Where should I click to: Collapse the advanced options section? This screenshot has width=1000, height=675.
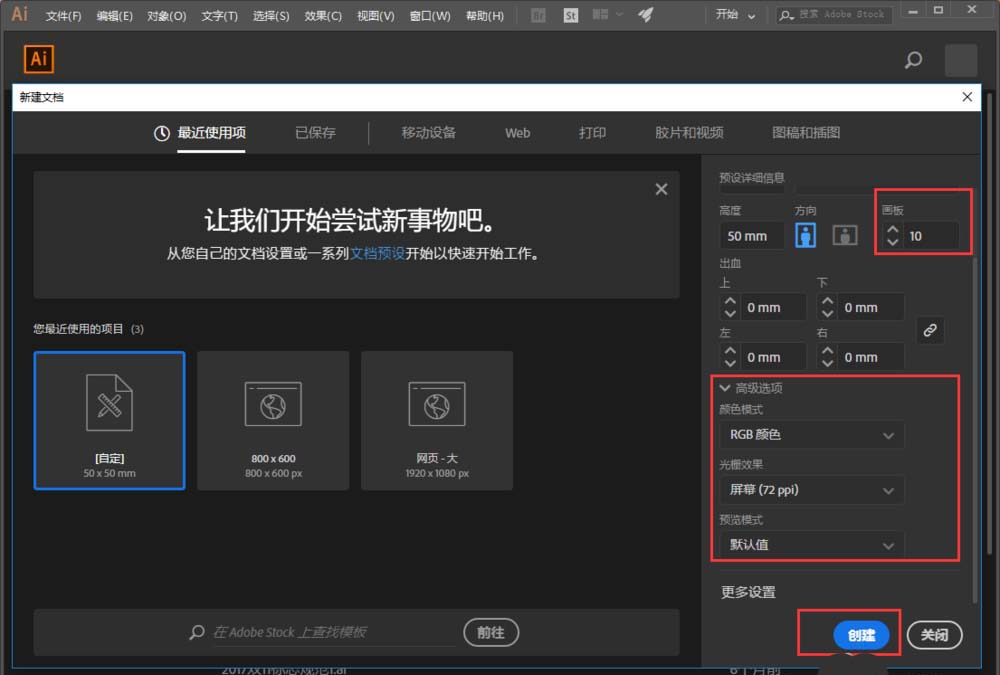tap(725, 388)
